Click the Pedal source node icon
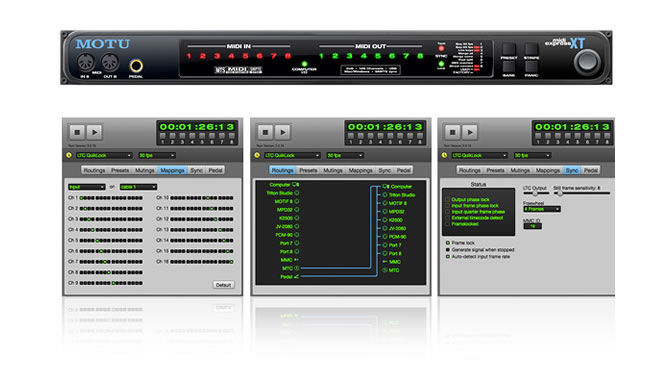This screenshot has height=382, width=670. pos(297,276)
